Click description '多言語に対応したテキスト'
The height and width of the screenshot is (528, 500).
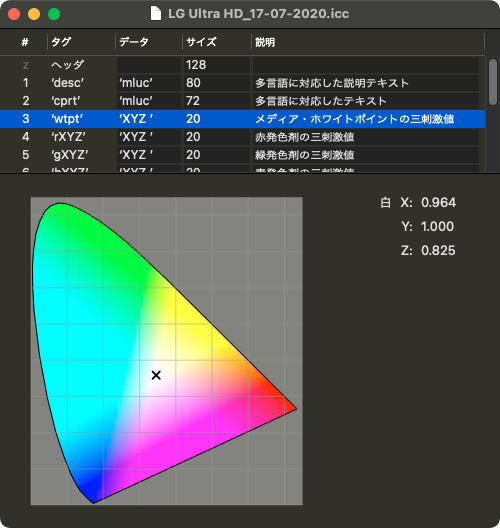click(321, 101)
